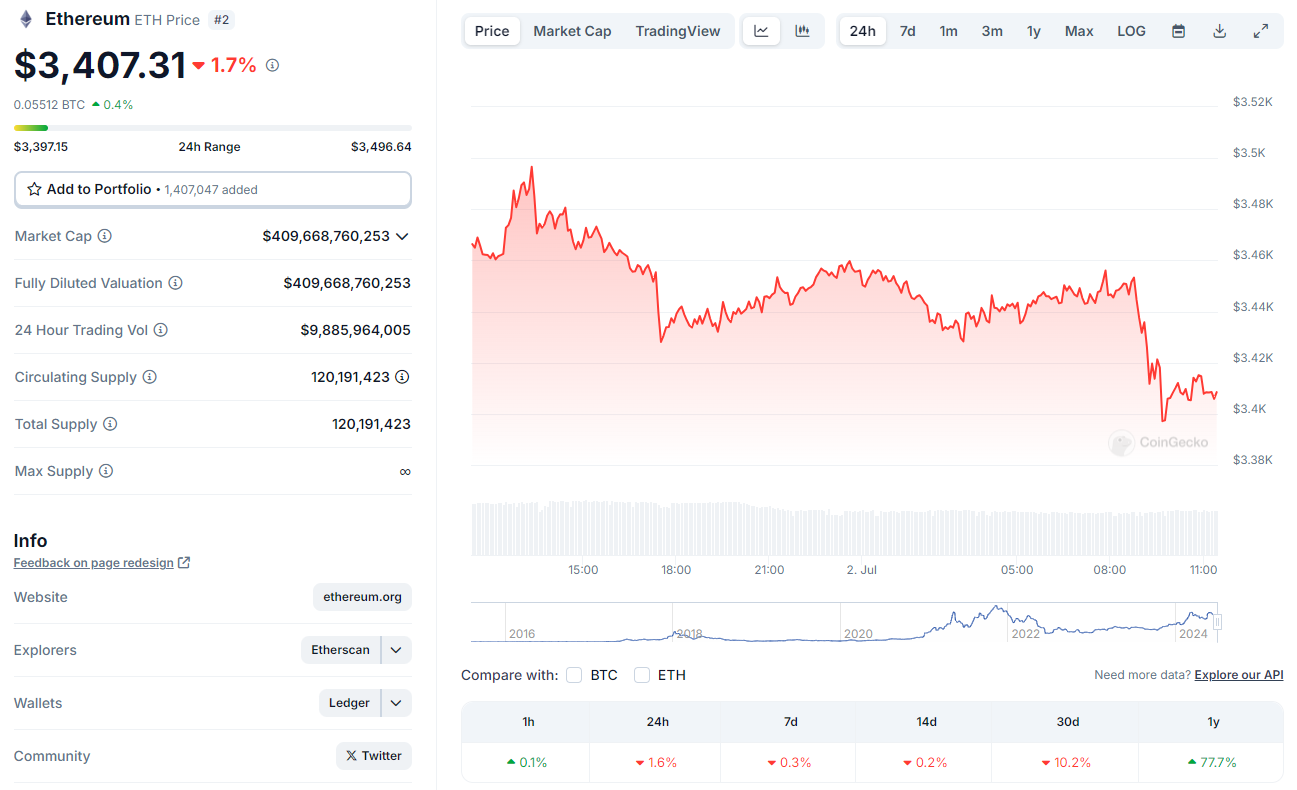Viewport: 1297px width, 790px height.
Task: Click the 1h 0.1% change cell
Action: point(526,762)
